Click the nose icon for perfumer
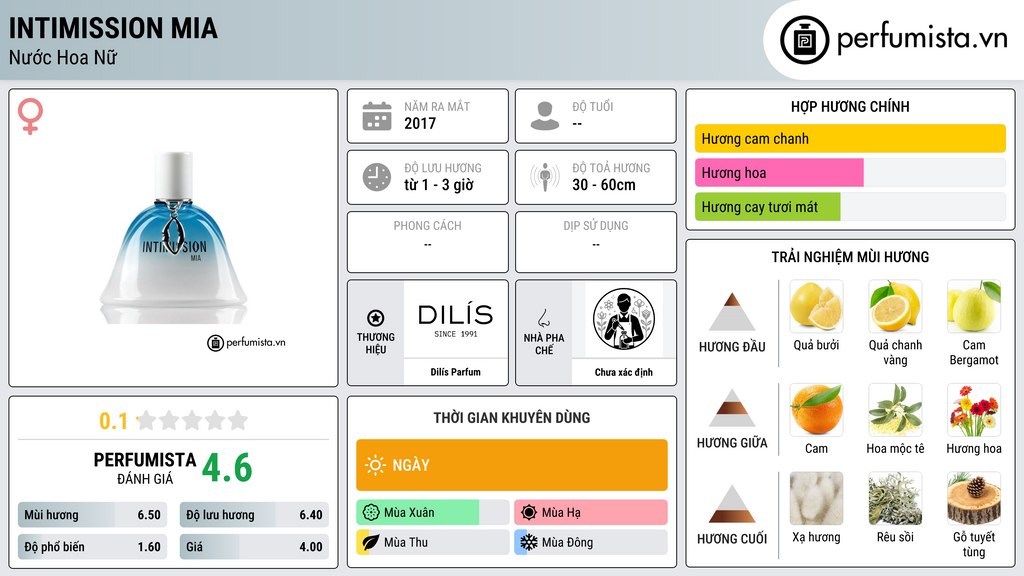The width and height of the screenshot is (1024, 576). tap(543, 318)
